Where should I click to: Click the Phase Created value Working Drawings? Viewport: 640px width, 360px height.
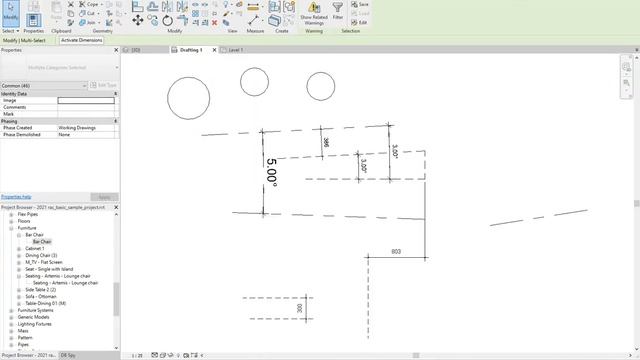pyautogui.click(x=77, y=128)
